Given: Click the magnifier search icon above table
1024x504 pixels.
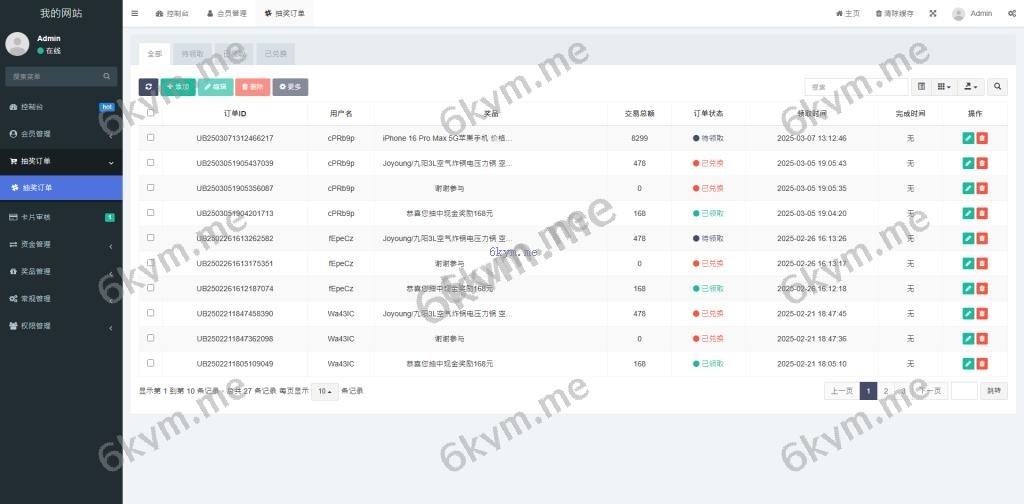Looking at the screenshot, I should click(997, 87).
